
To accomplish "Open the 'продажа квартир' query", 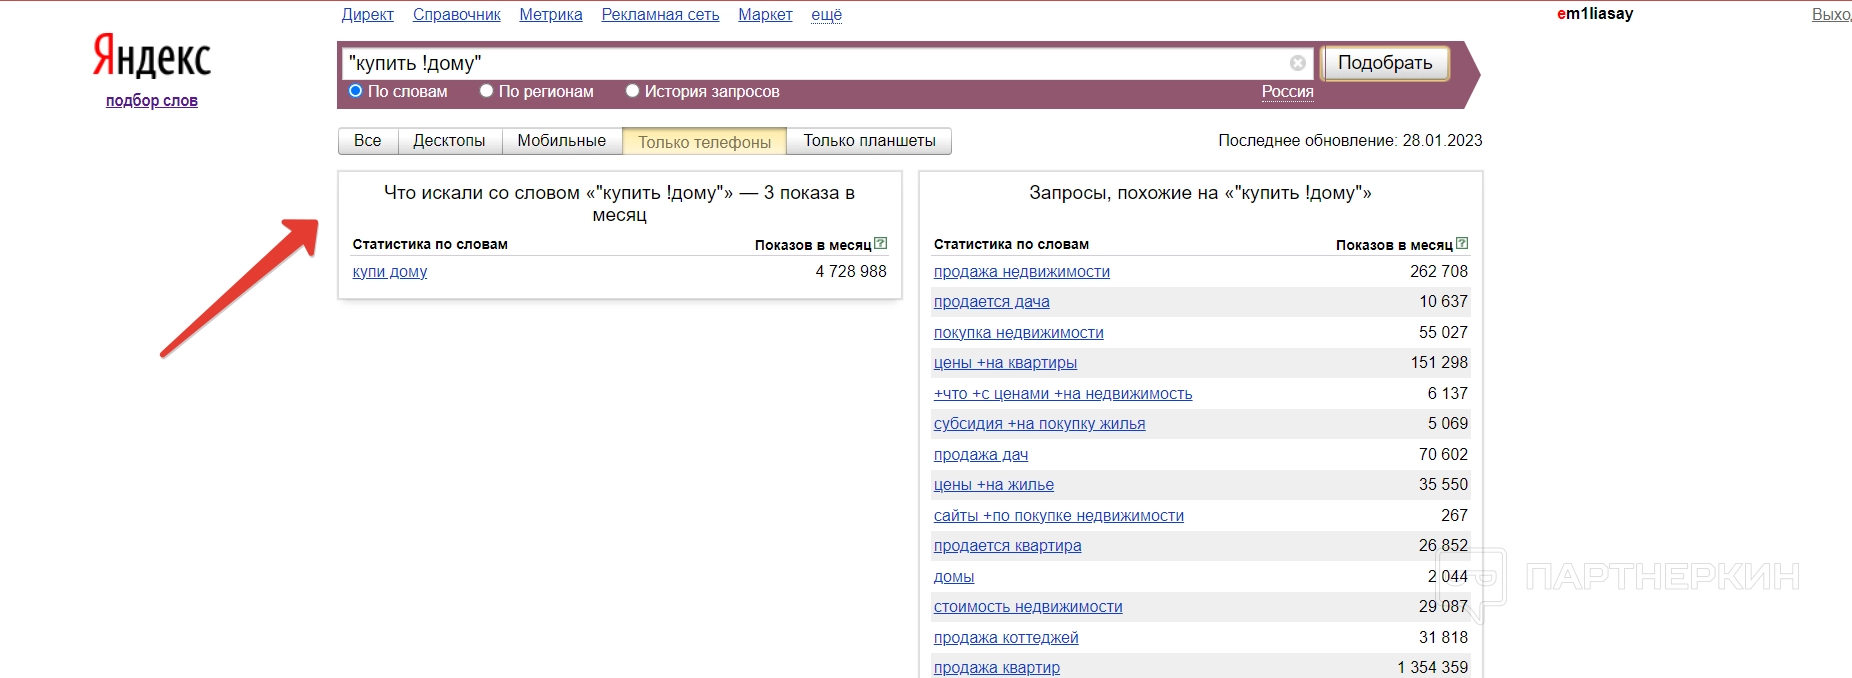I will [x=997, y=668].
